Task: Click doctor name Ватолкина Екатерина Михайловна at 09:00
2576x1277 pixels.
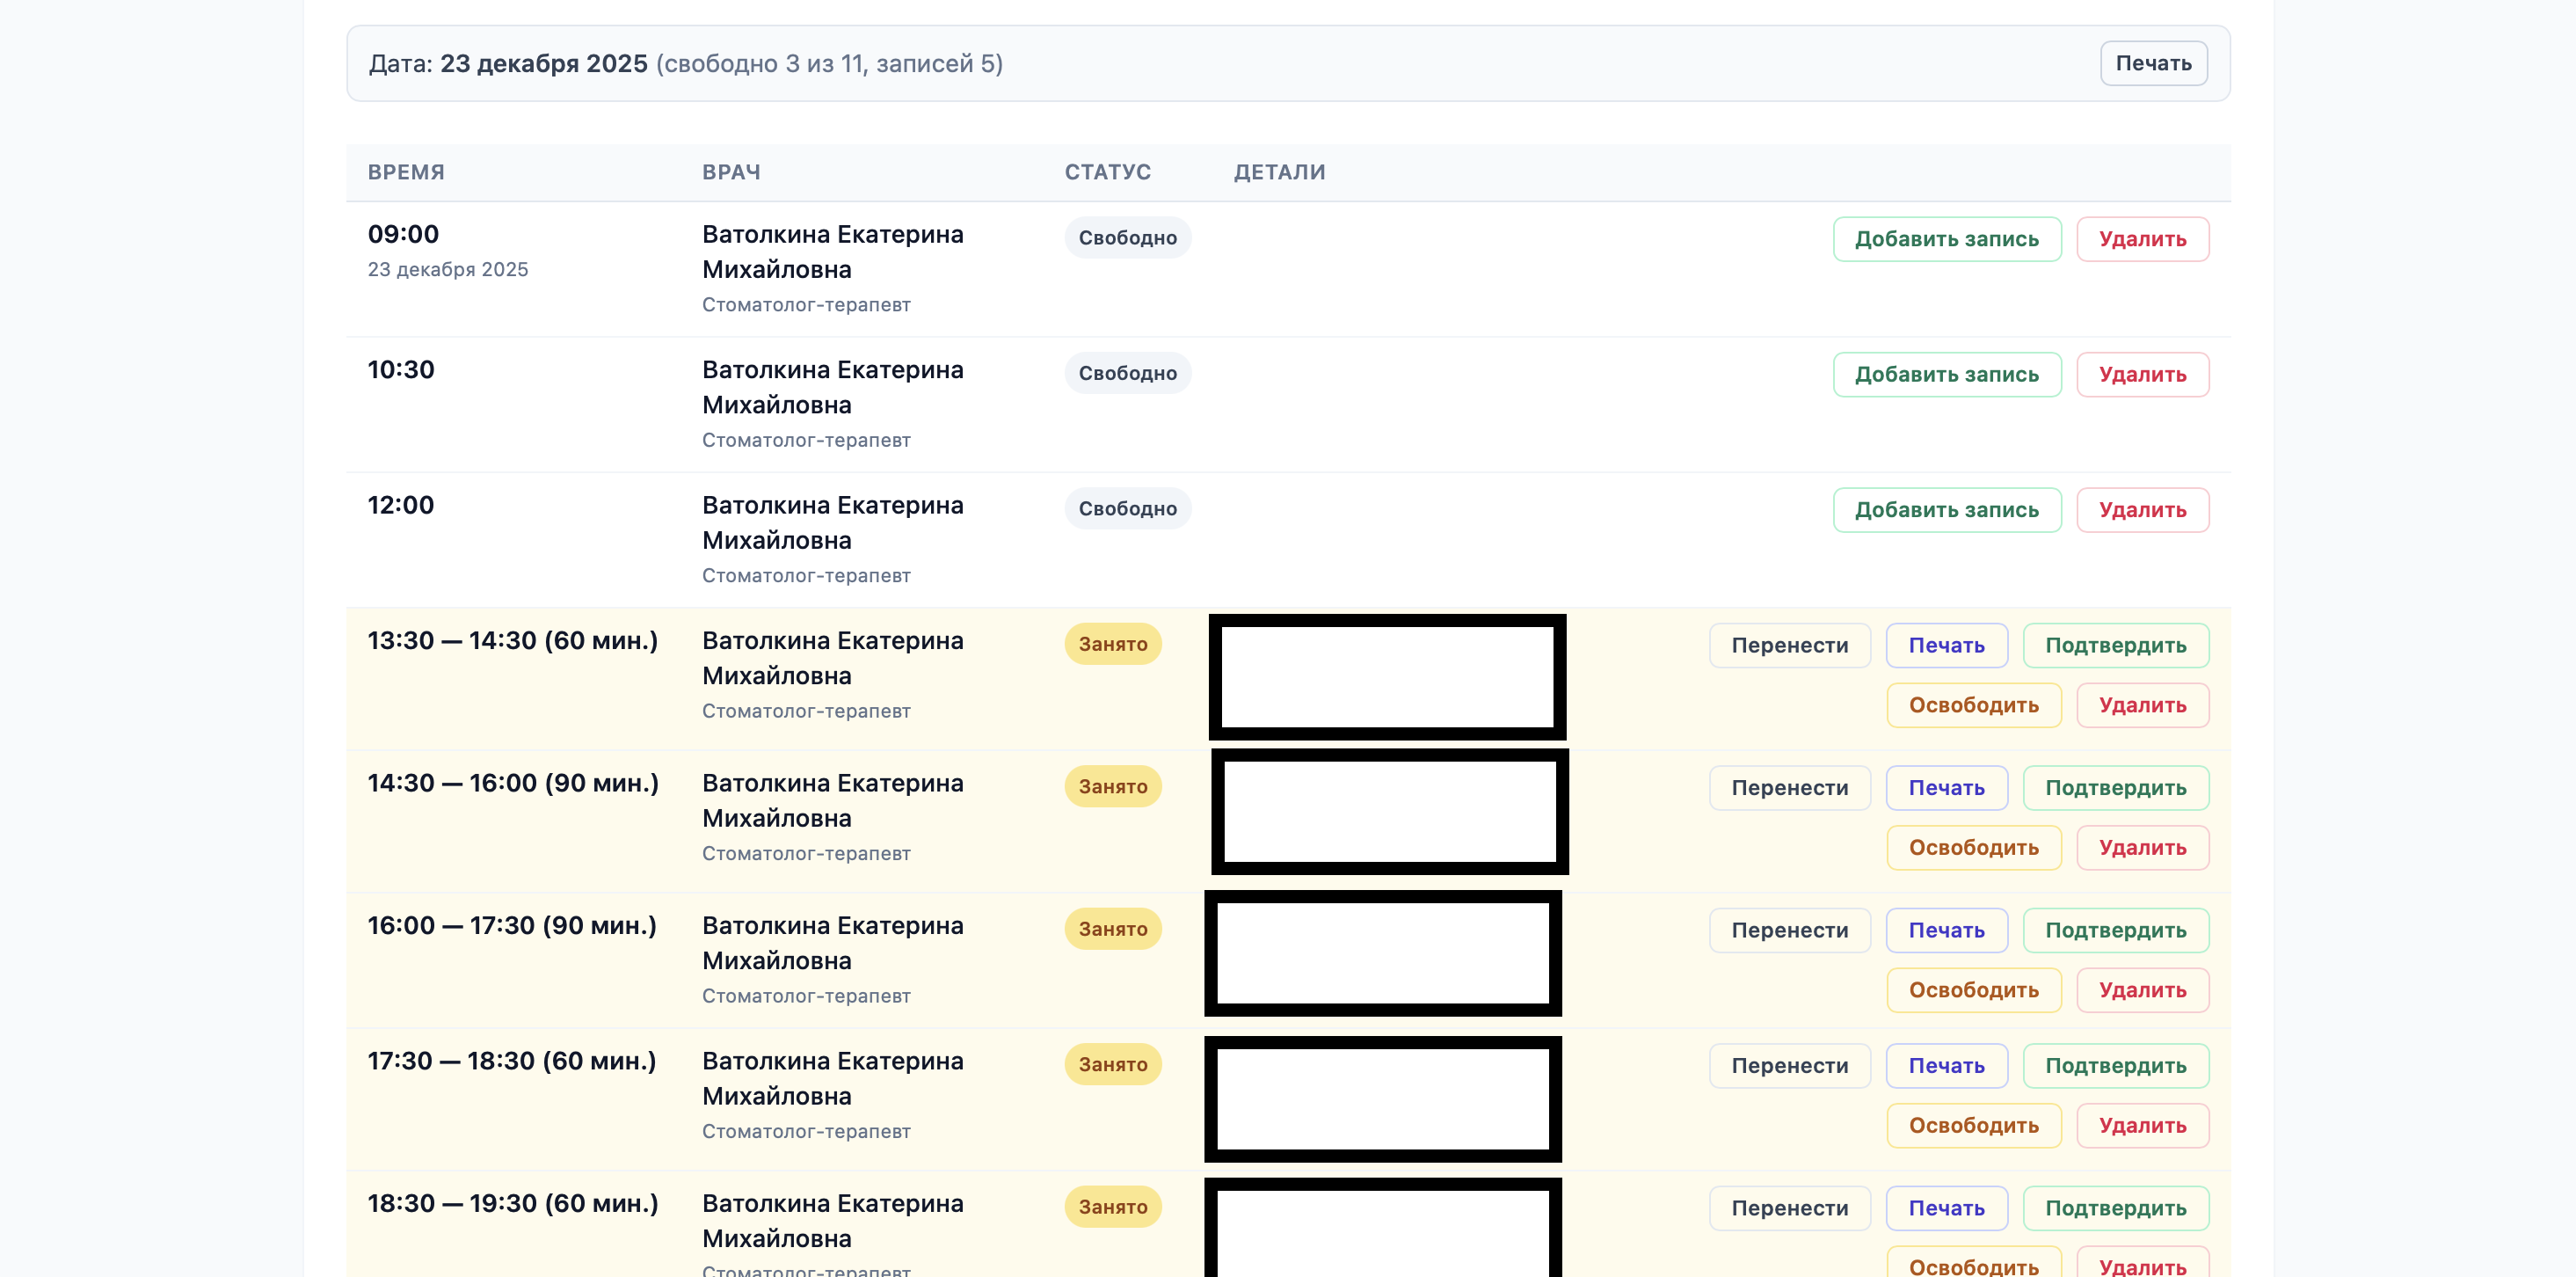Action: click(833, 251)
